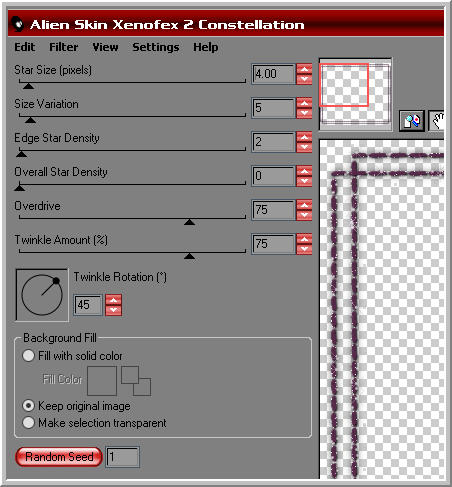Image resolution: width=452 pixels, height=487 pixels.
Task: Decrease Size Variation with the down arrow
Action: (x=304, y=113)
